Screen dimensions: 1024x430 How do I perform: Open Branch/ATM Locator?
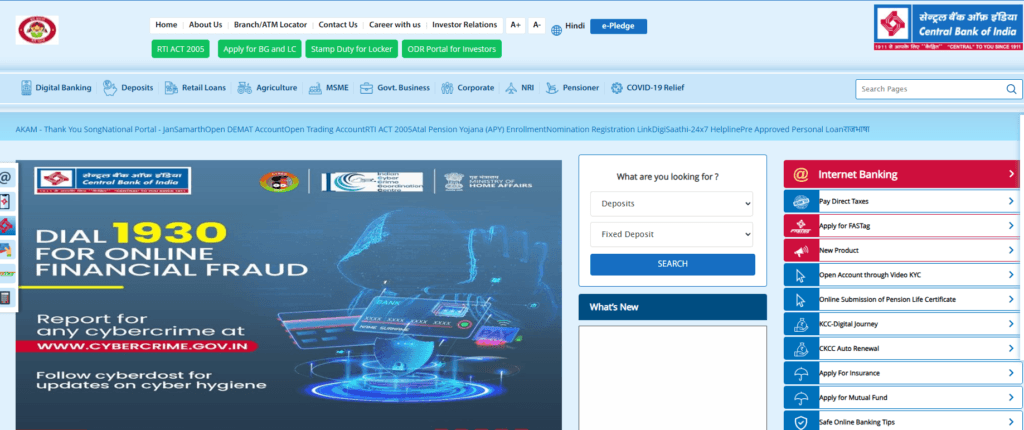pos(270,25)
